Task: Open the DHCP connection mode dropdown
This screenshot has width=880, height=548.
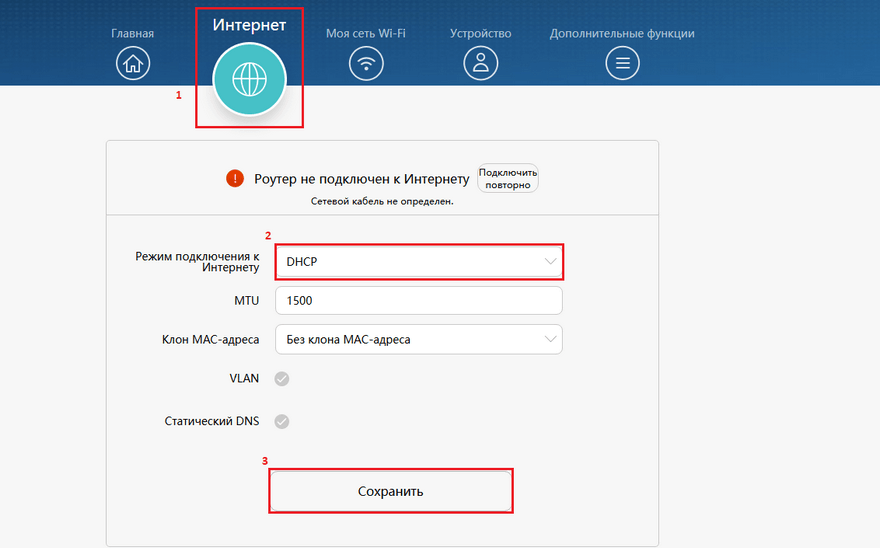Action: click(418, 262)
